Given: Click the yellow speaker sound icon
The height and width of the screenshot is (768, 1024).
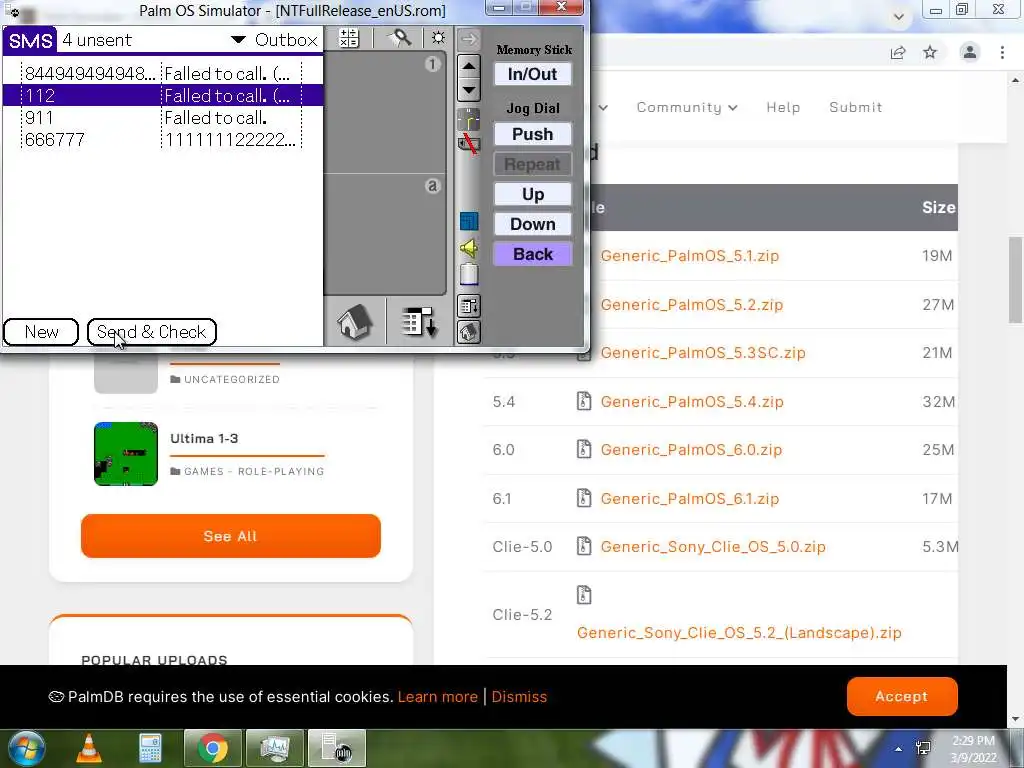Looking at the screenshot, I should click(x=469, y=248).
